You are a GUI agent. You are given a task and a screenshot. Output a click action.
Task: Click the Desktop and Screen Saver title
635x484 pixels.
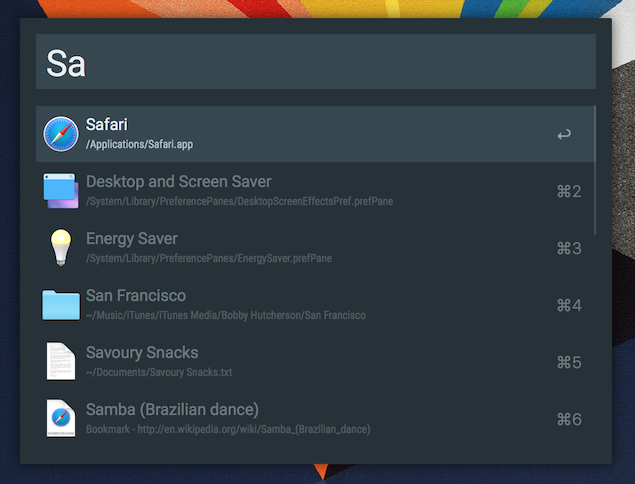(x=178, y=182)
